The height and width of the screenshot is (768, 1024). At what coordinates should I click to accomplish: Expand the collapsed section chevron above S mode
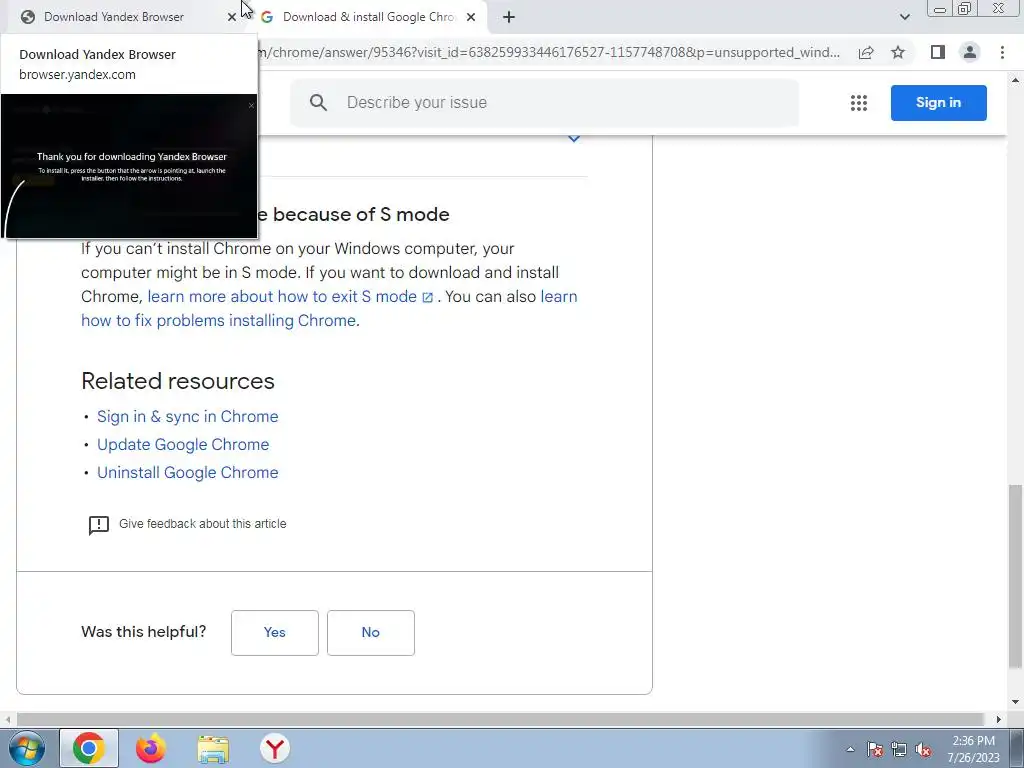574,138
